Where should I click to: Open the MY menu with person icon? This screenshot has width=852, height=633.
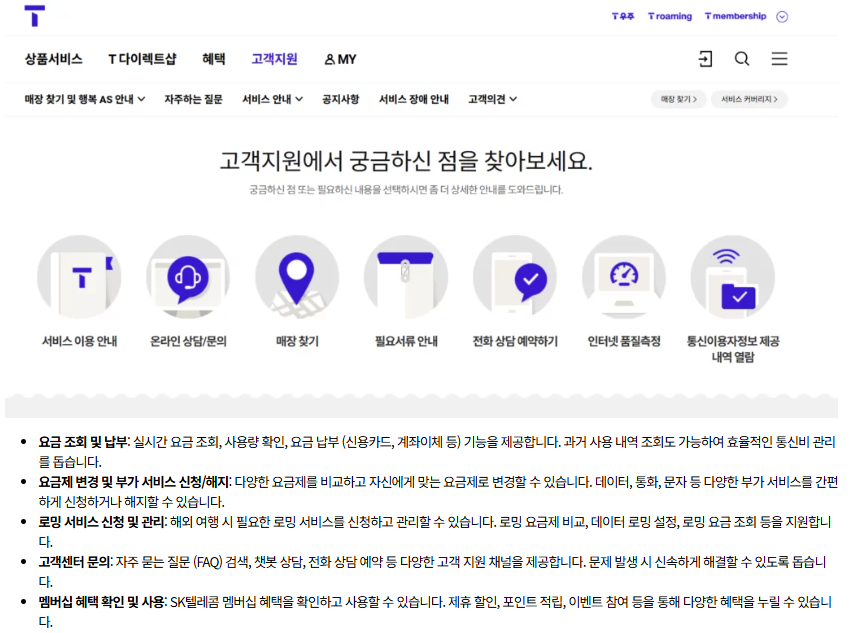coord(340,59)
